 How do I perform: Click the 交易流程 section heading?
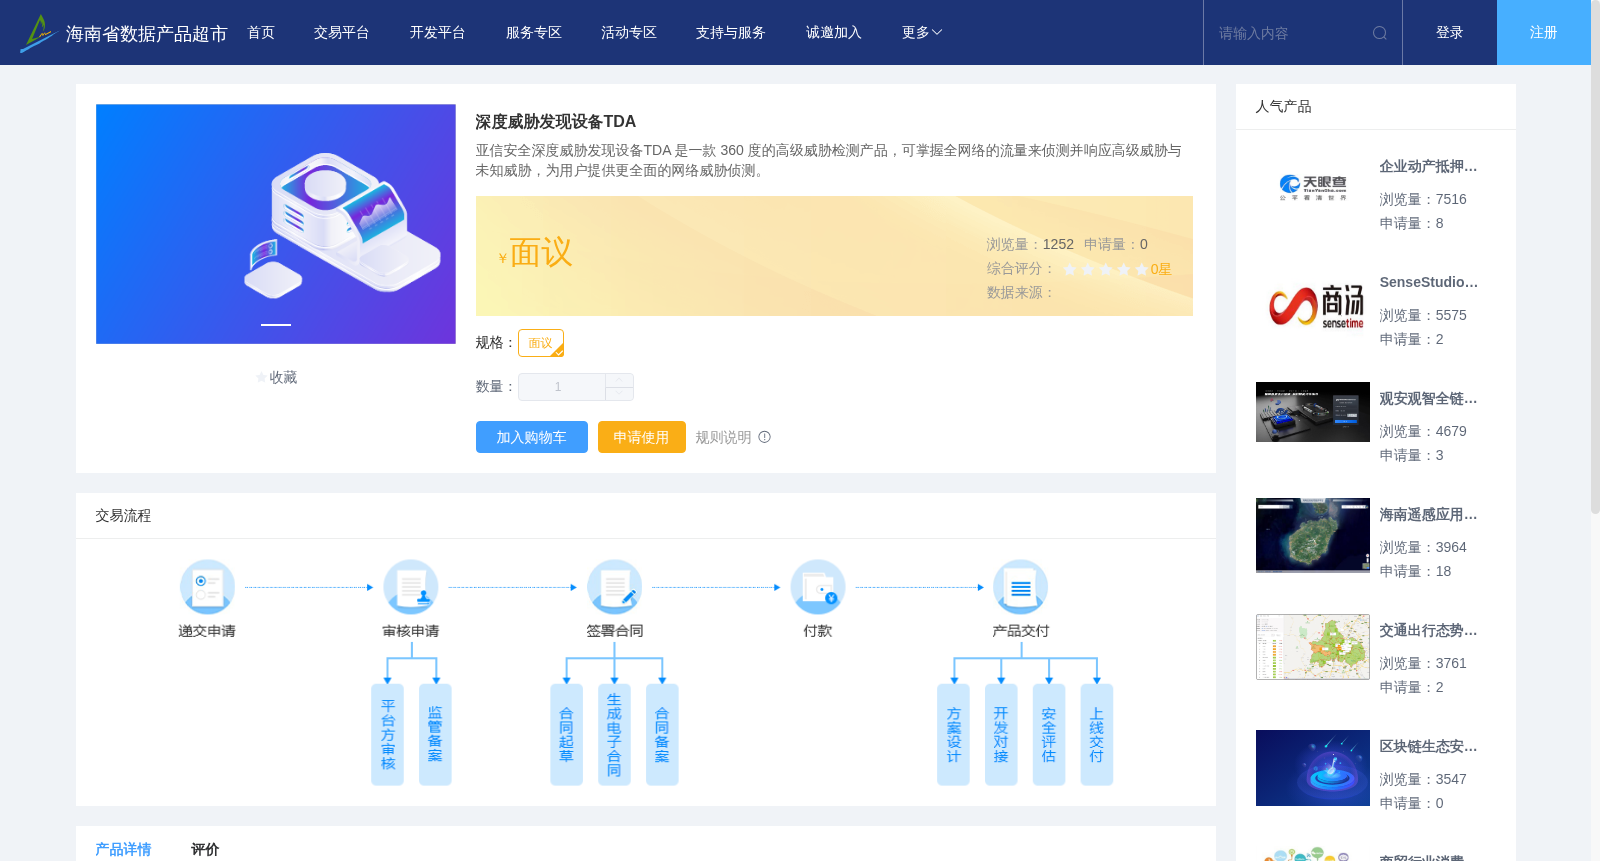pyautogui.click(x=123, y=516)
